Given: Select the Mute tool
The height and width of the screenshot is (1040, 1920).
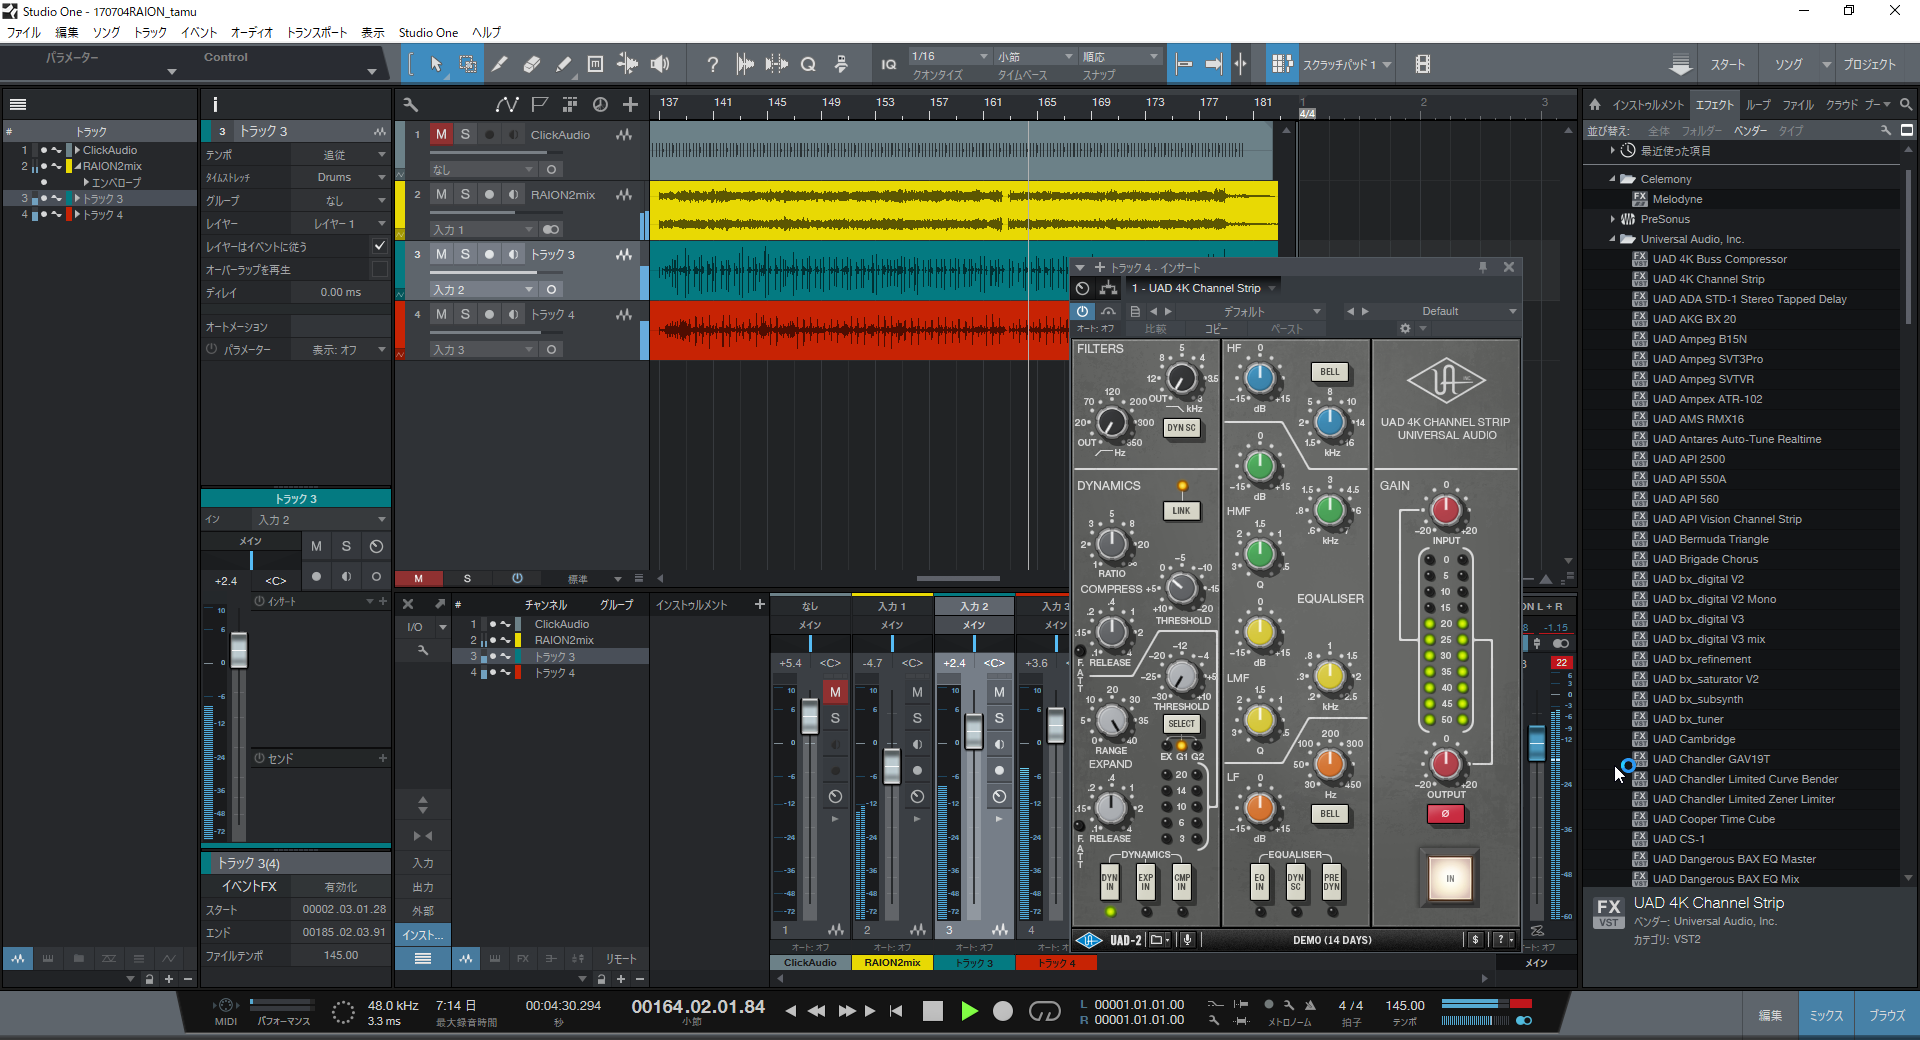Looking at the screenshot, I should [596, 64].
